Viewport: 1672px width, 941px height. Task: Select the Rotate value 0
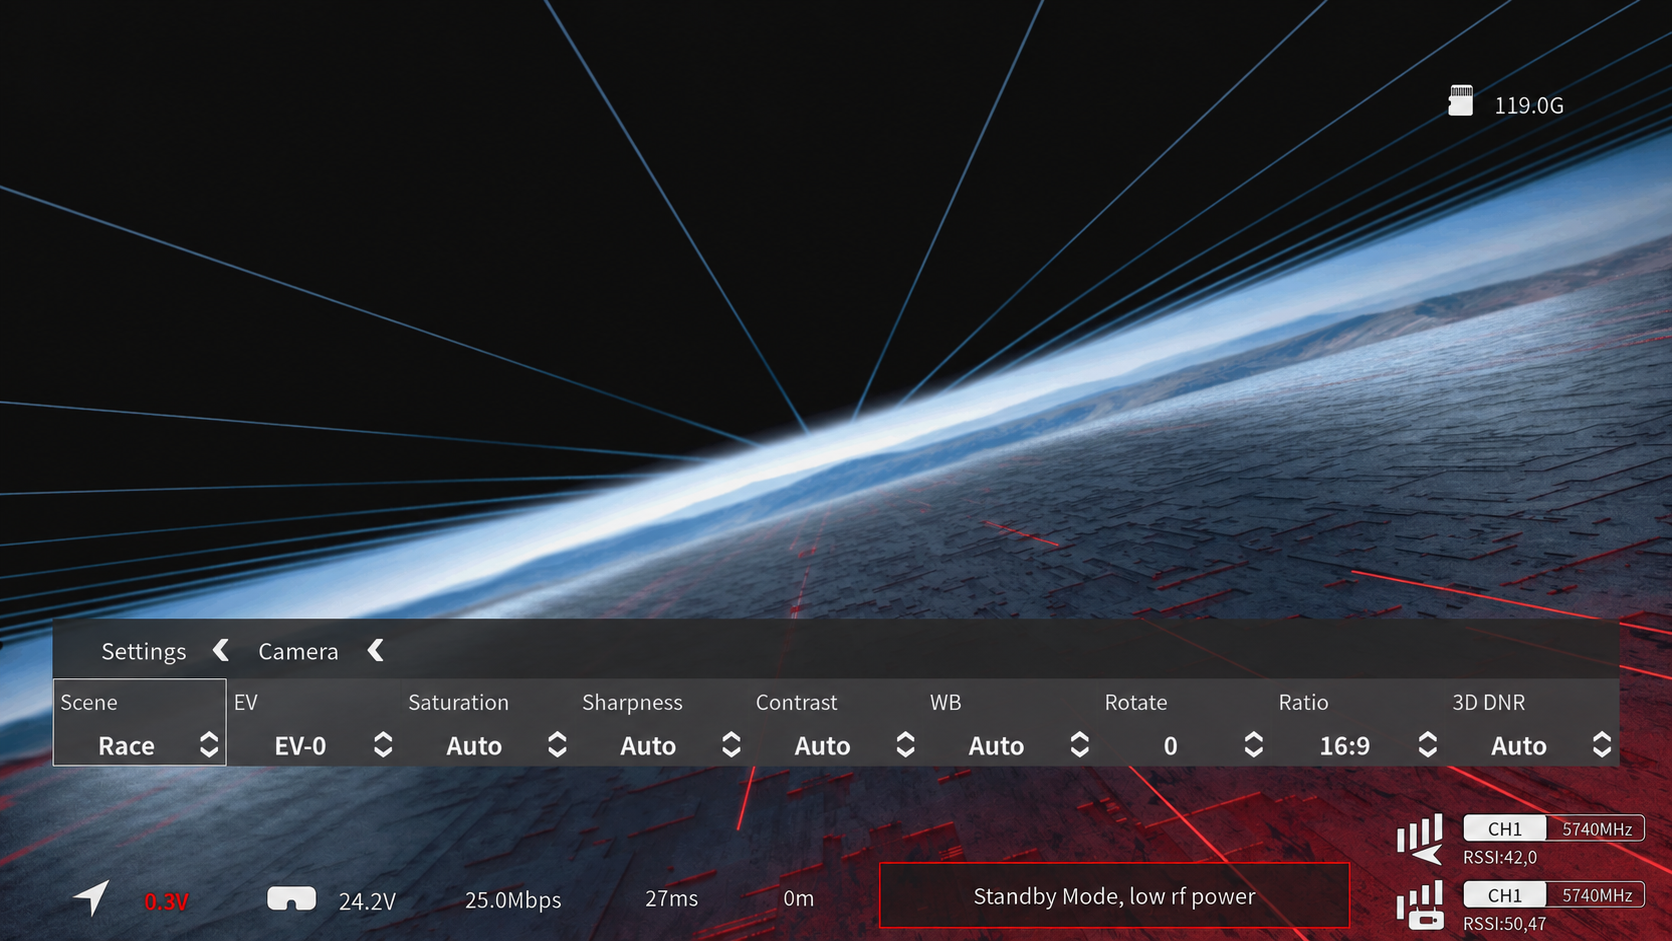click(x=1170, y=746)
